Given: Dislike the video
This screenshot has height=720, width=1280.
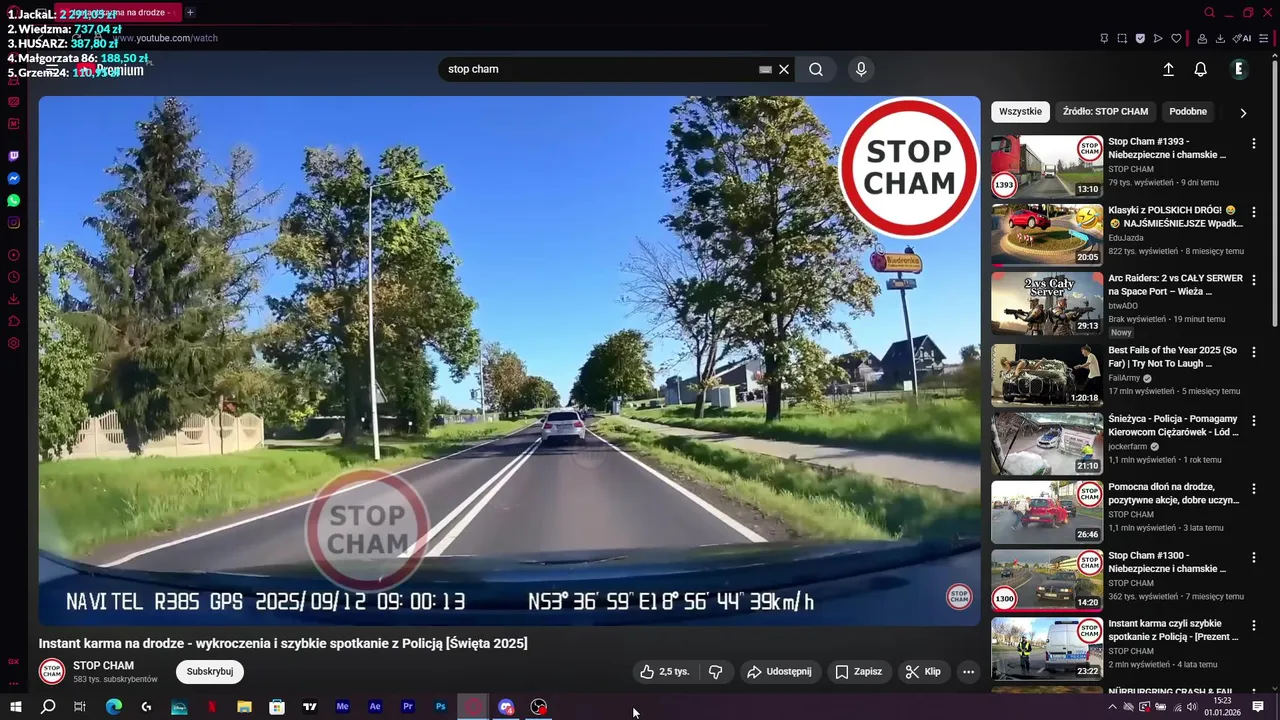Looking at the screenshot, I should point(716,672).
